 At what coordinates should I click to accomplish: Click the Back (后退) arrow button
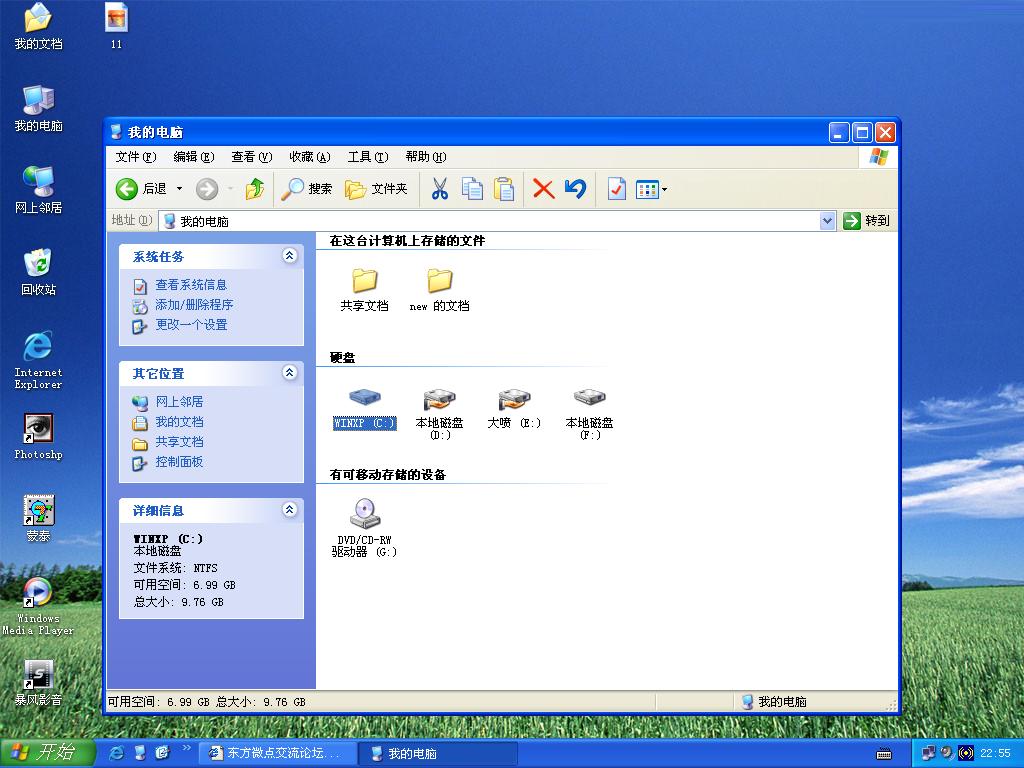(x=141, y=189)
